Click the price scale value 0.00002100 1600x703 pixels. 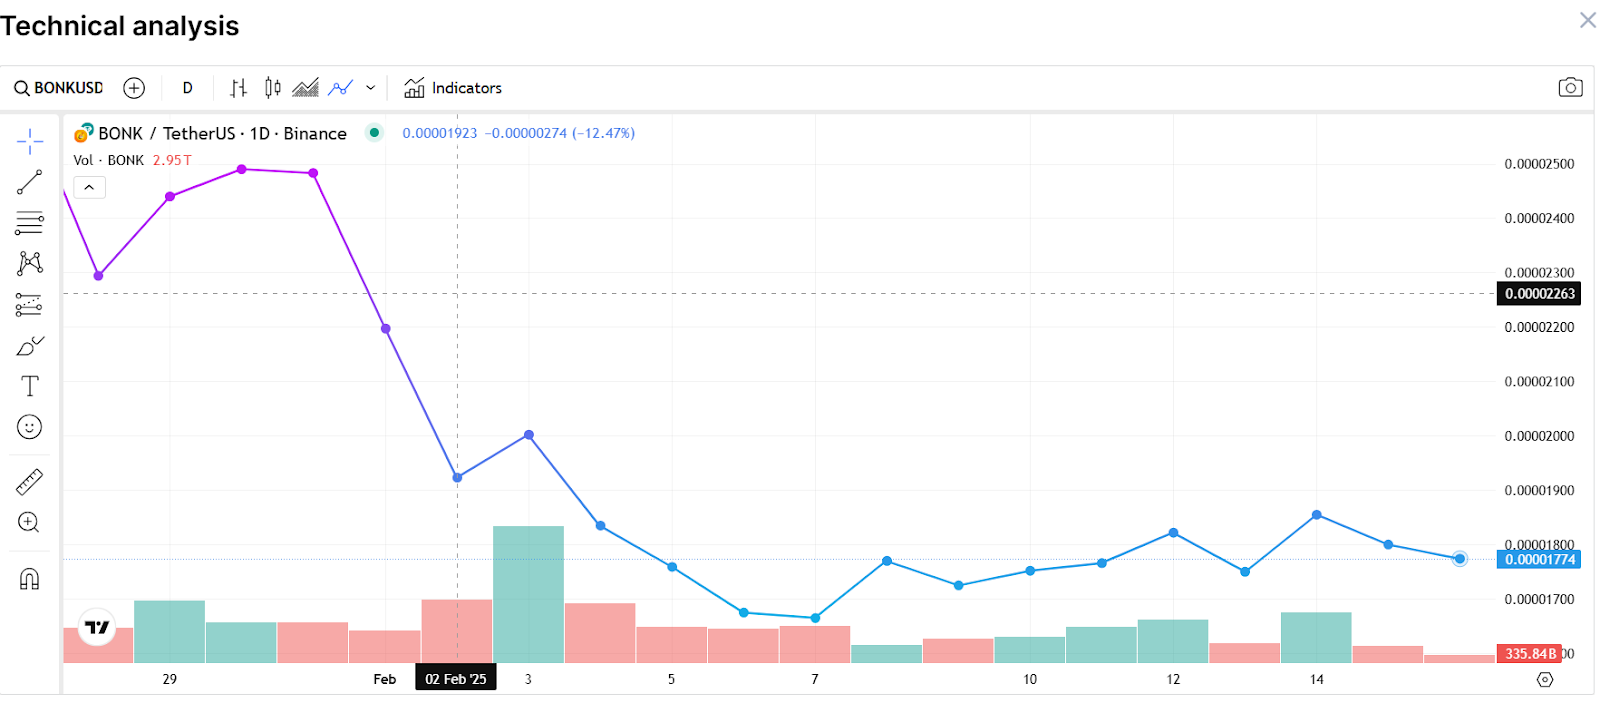pos(1539,382)
